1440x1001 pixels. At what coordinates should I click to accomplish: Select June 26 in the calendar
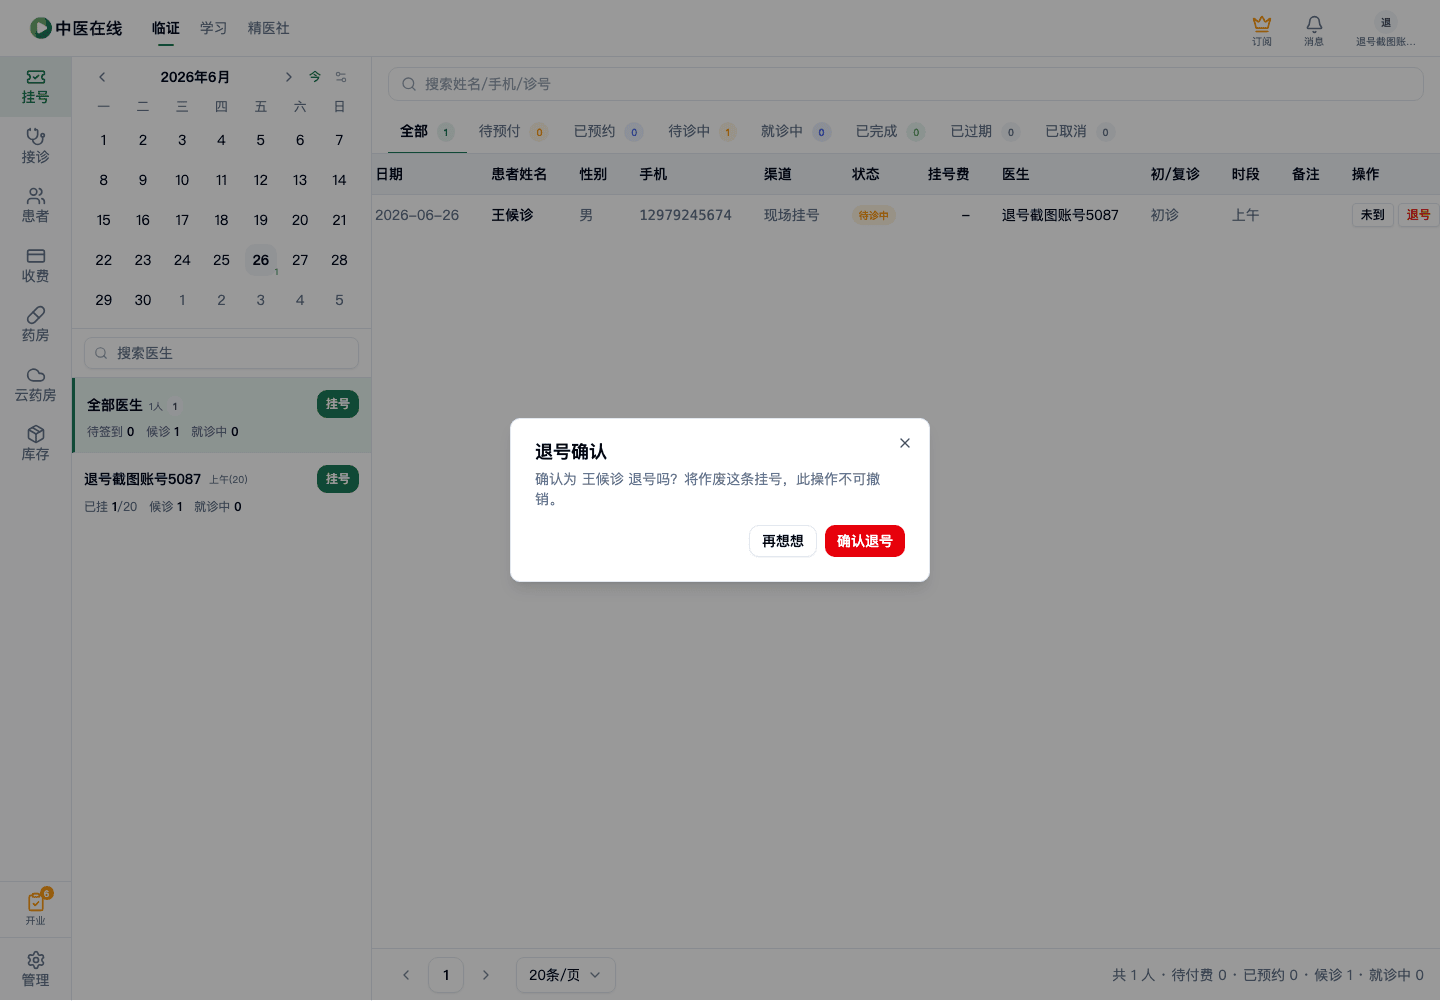pyautogui.click(x=261, y=260)
